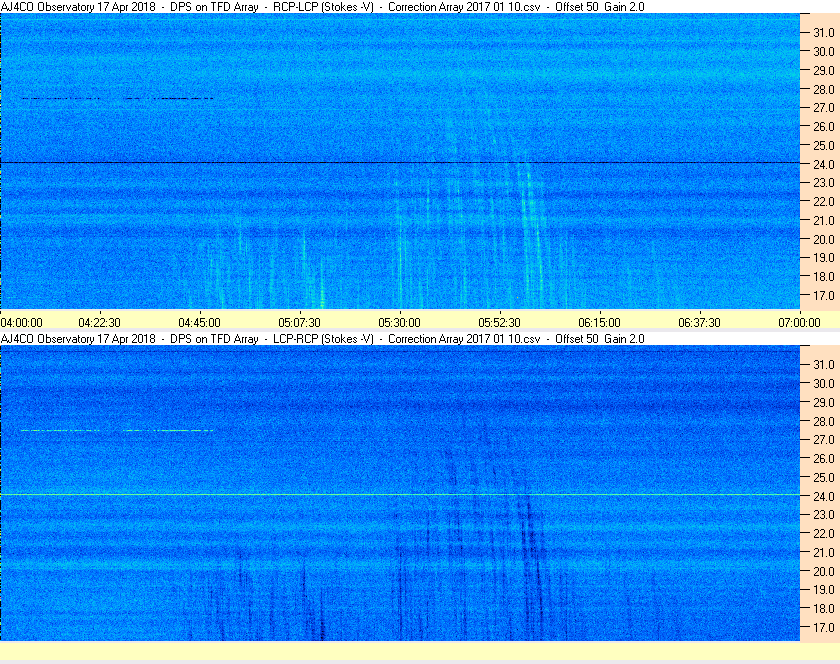
Task: Select 28.0 frequency label on RCP-LCP chart
Action: point(824,89)
